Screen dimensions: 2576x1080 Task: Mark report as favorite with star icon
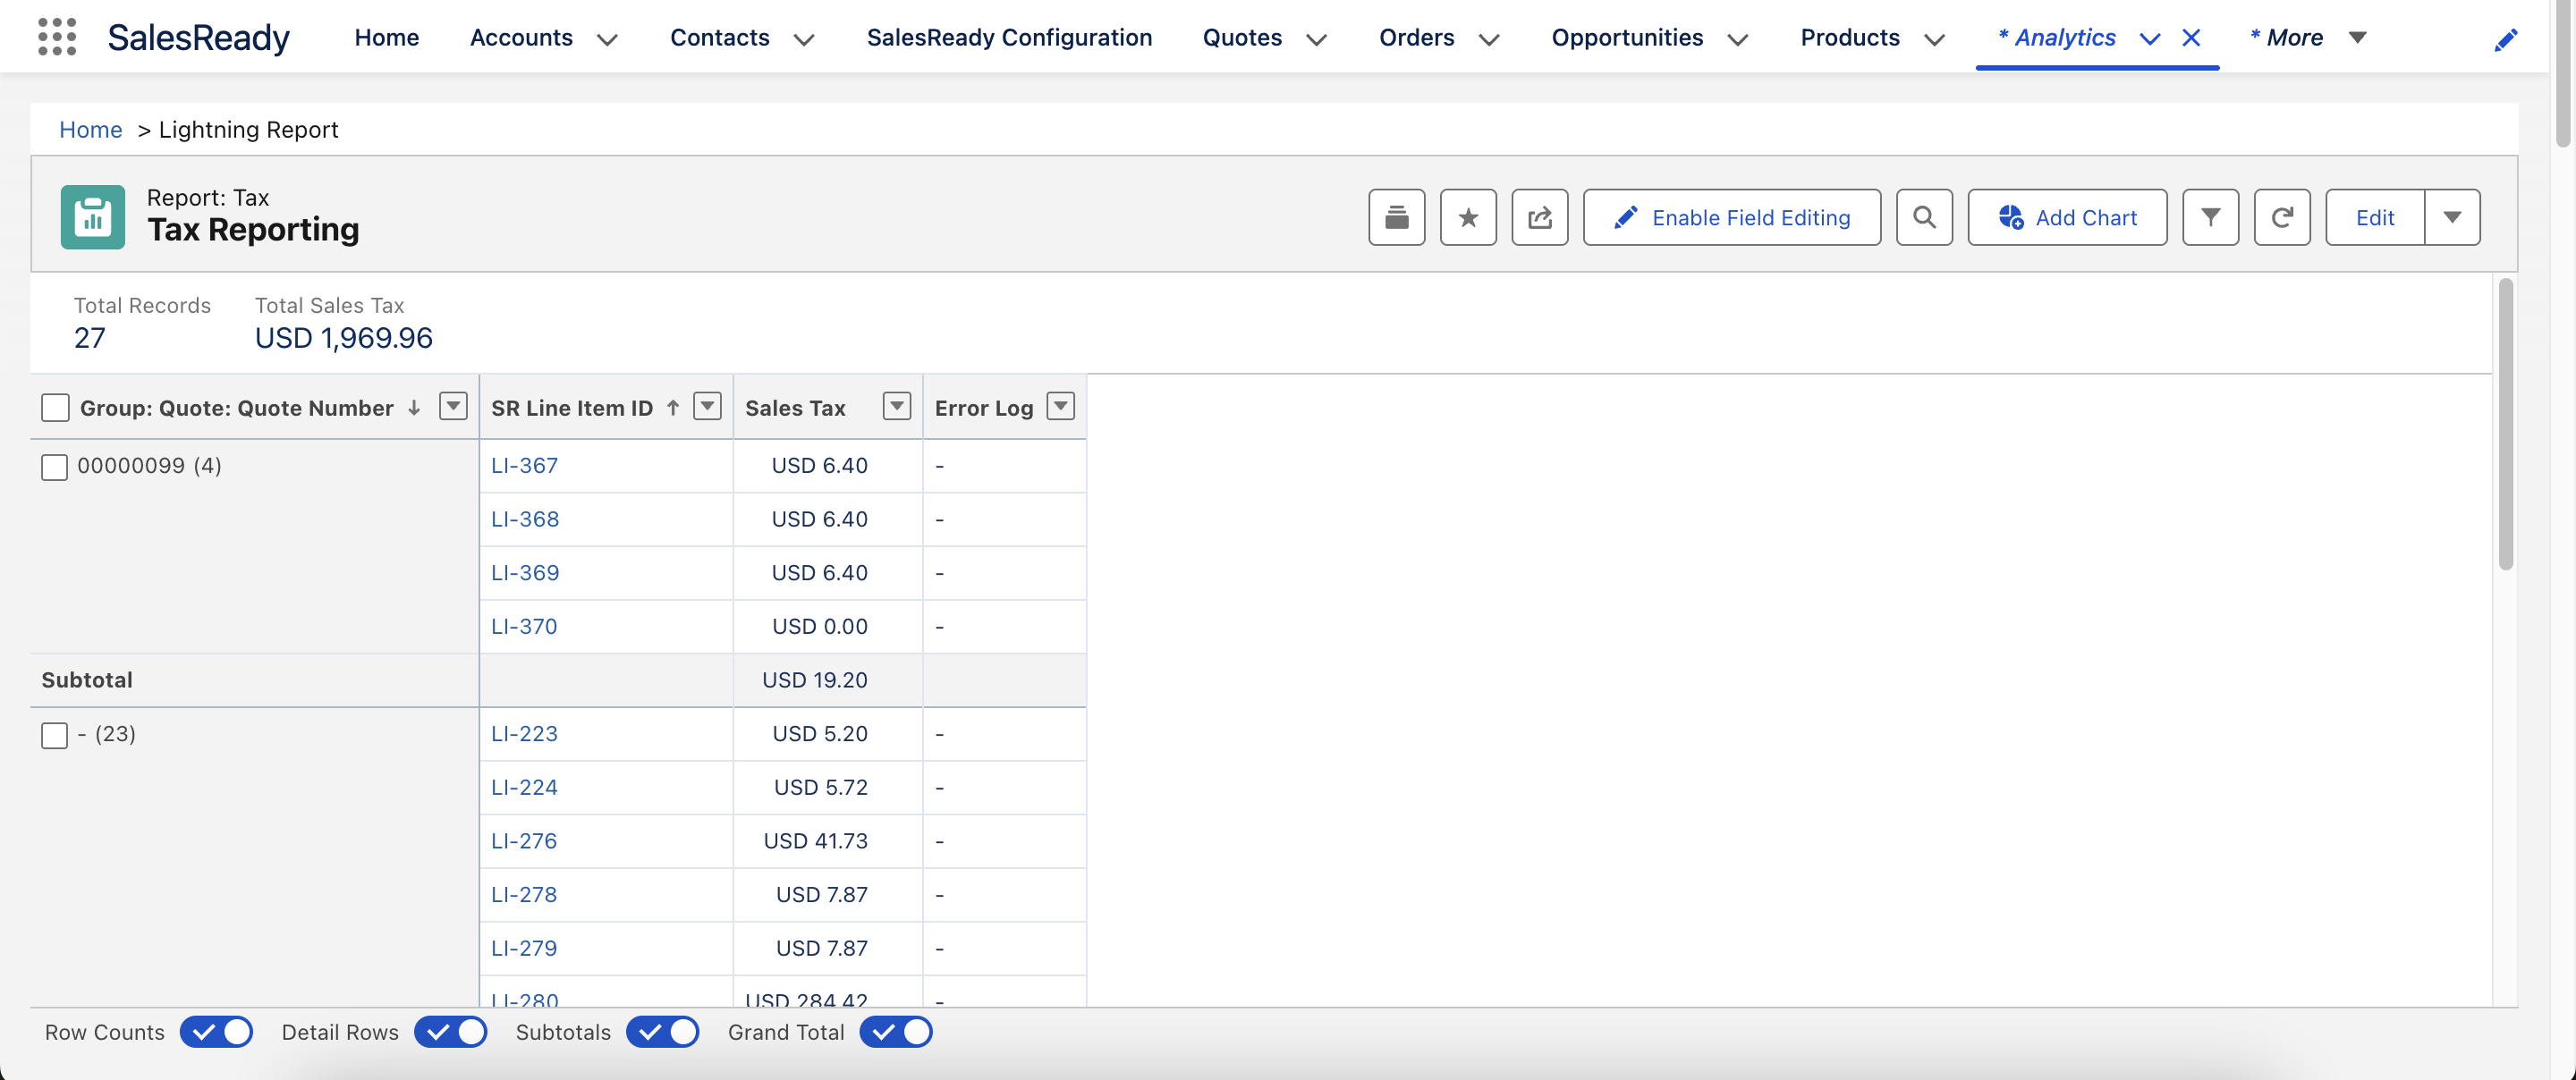pyautogui.click(x=1467, y=217)
